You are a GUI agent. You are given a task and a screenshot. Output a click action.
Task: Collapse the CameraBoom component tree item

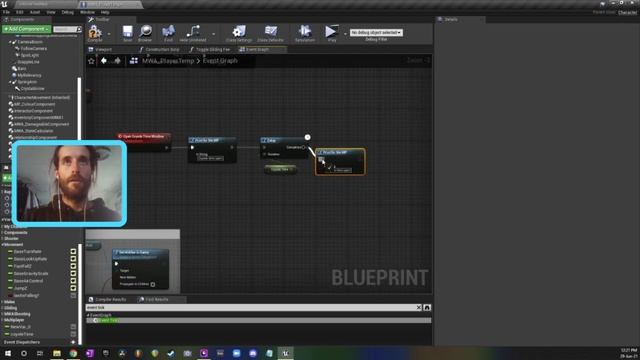click(10, 42)
